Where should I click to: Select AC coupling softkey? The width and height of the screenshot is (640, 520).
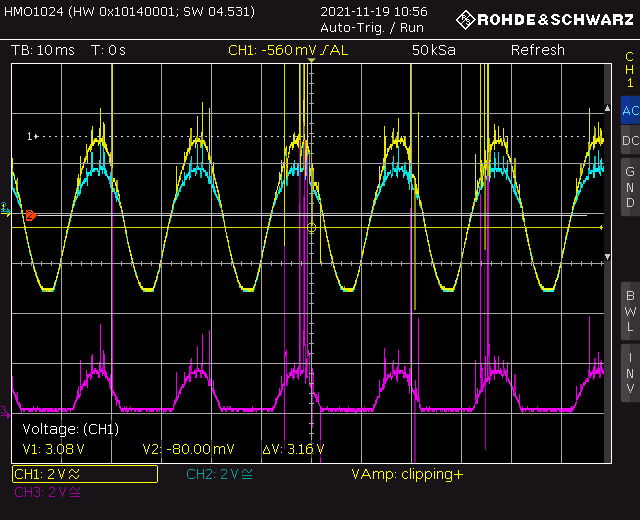(630, 110)
